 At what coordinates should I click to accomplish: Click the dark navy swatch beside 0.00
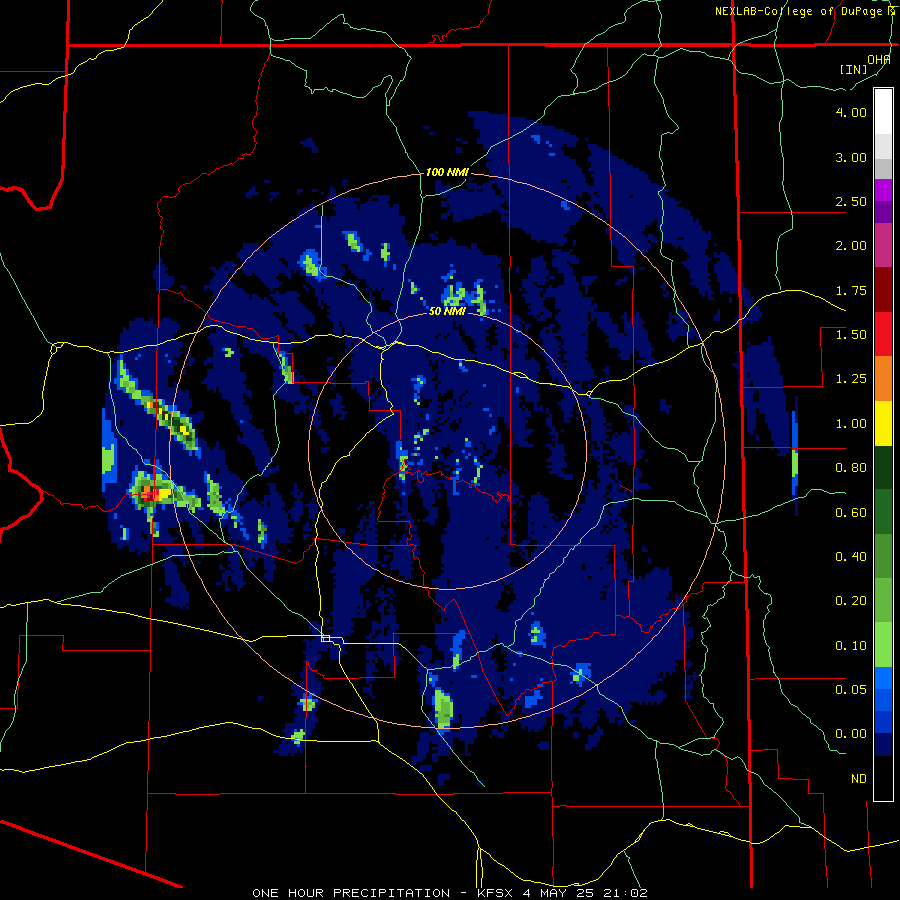point(883,745)
